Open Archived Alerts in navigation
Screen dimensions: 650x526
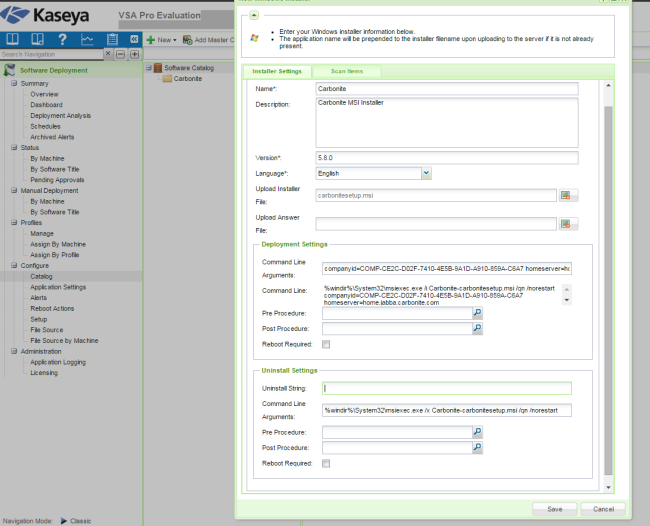click(52, 137)
